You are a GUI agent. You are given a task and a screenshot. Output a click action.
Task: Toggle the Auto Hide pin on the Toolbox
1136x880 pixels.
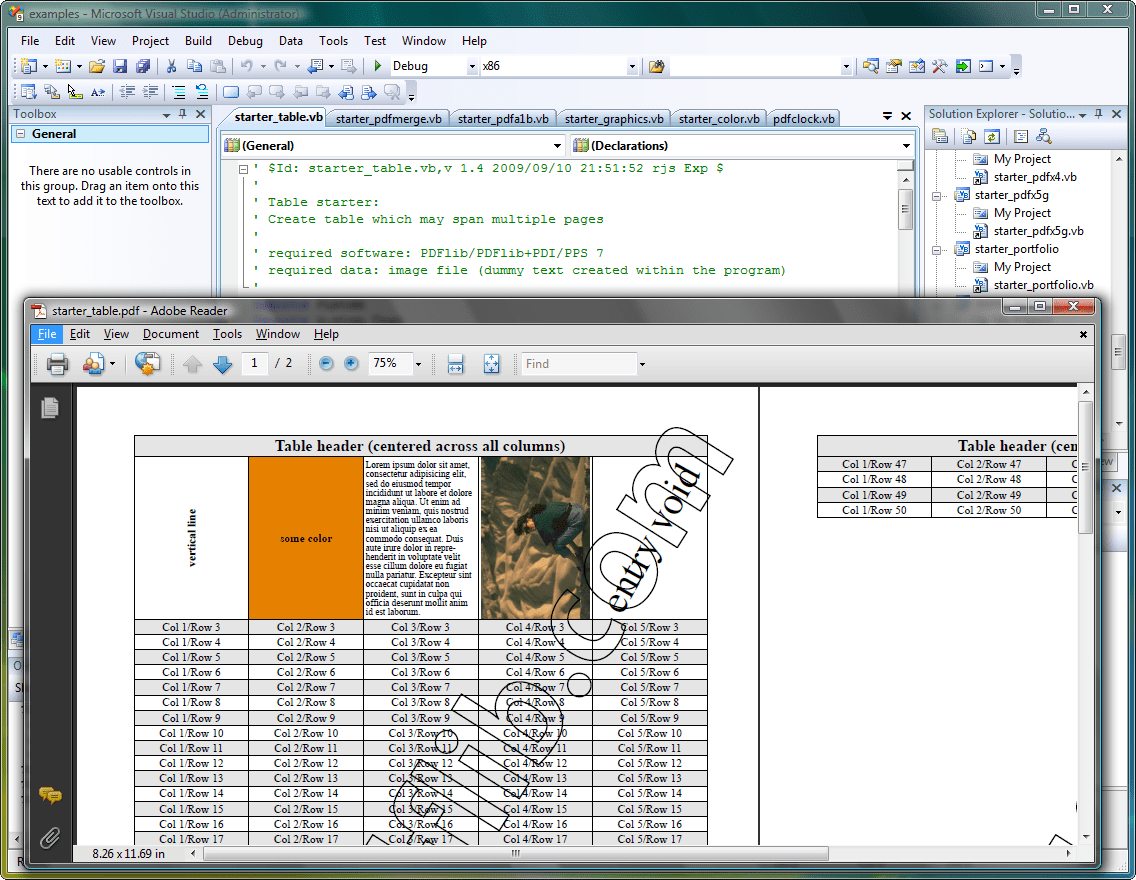click(x=183, y=113)
